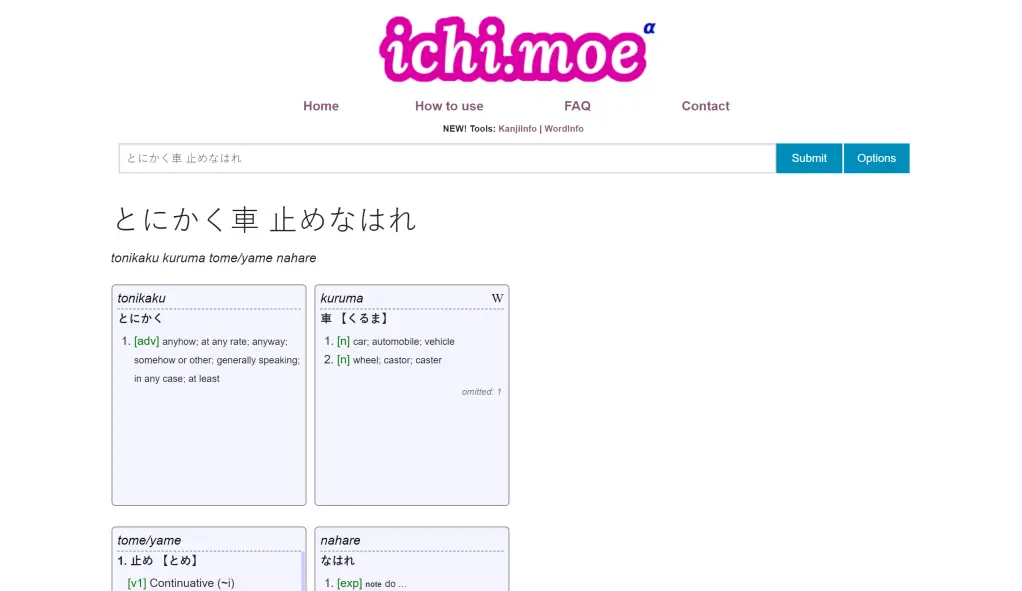1022x591 pixels.
Task: Open the KanjiInfo tool link
Action: click(x=517, y=129)
